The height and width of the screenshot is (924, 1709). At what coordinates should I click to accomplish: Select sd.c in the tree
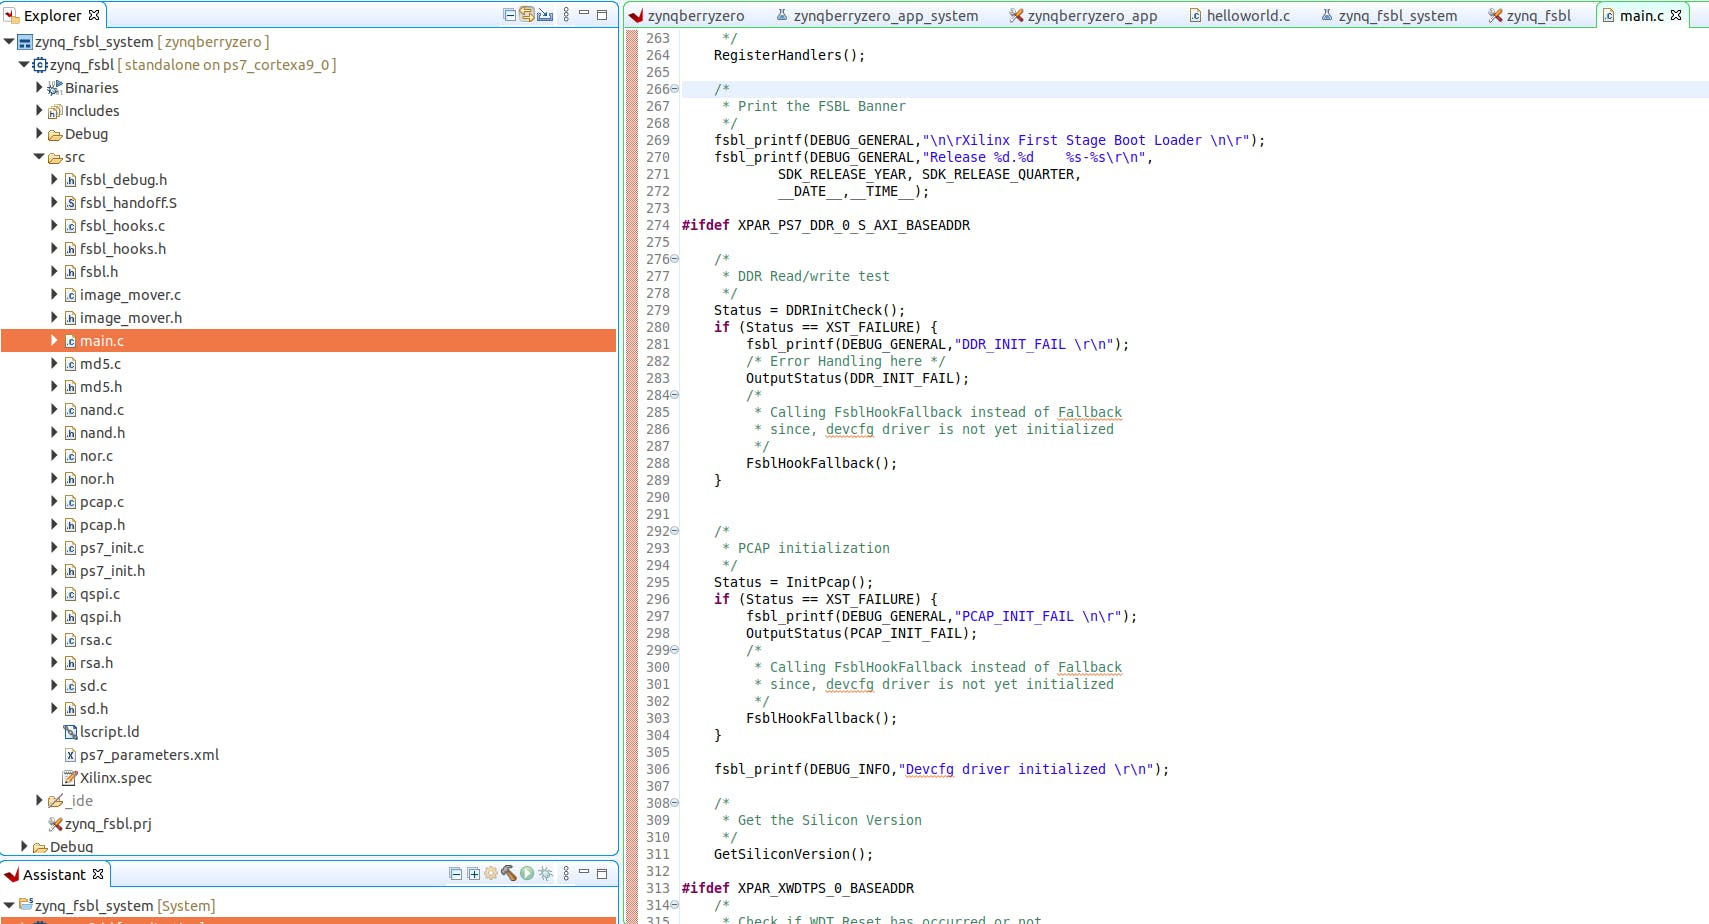(93, 686)
